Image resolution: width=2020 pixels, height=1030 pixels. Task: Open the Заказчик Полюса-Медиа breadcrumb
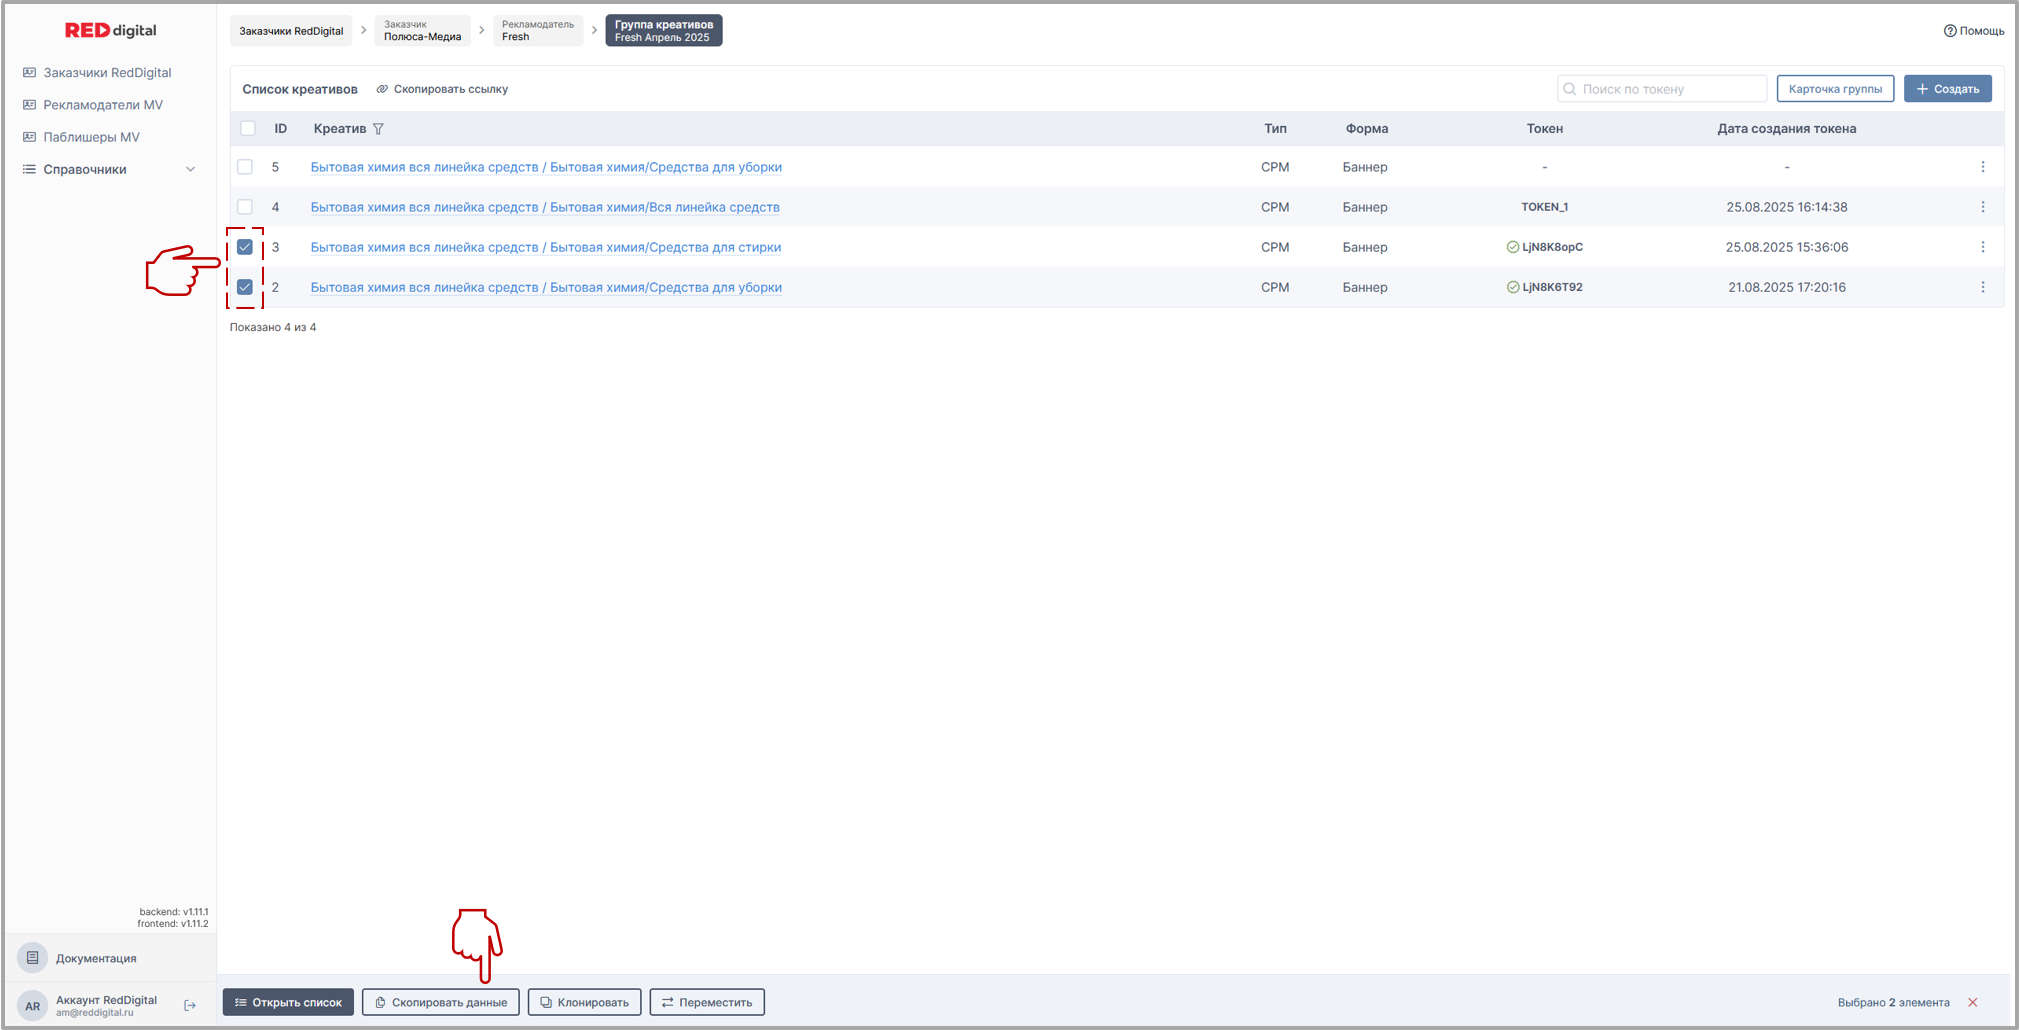pyautogui.click(x=422, y=31)
